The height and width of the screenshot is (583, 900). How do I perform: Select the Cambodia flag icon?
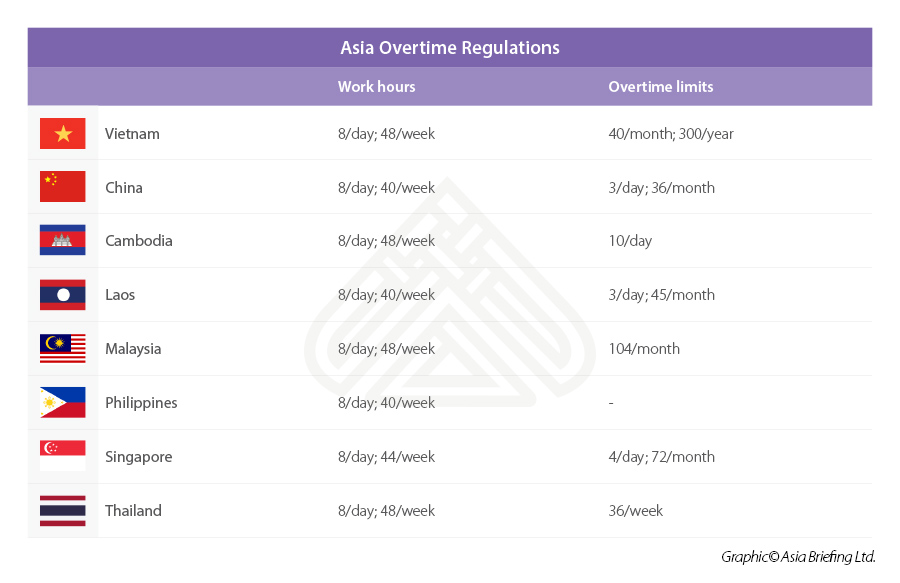pyautogui.click(x=63, y=241)
